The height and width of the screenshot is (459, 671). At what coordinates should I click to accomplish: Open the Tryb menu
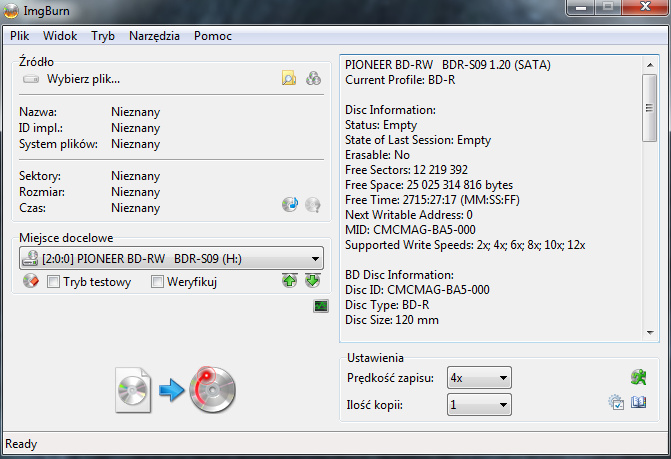point(103,36)
